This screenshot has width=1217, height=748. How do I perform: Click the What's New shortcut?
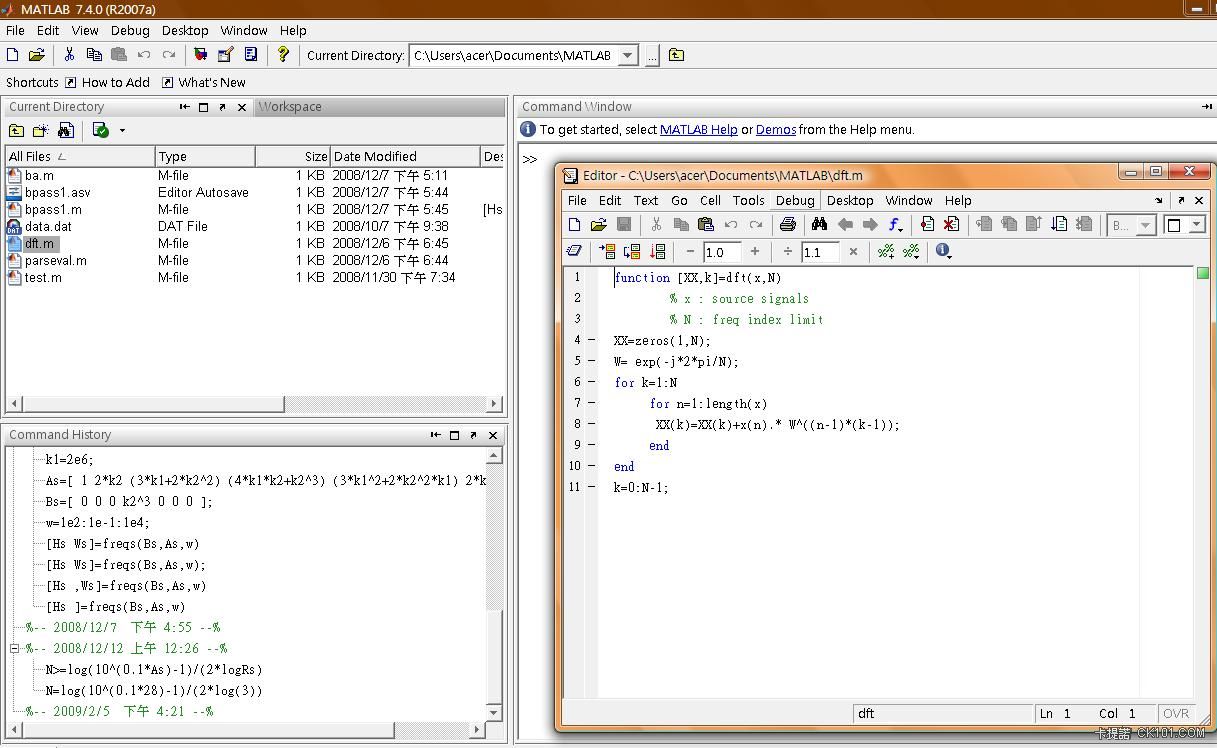[x=203, y=82]
